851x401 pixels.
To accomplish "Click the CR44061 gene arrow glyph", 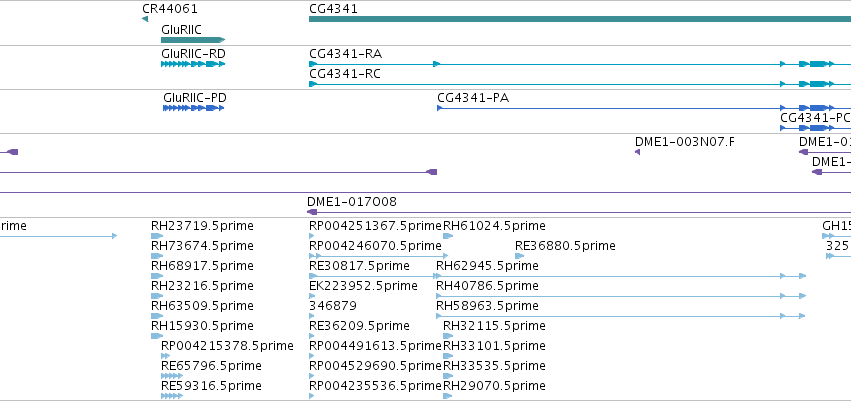I will click(145, 20).
